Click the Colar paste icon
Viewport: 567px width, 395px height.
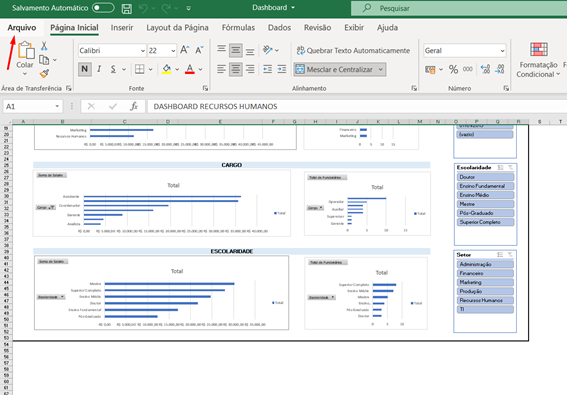(26, 50)
